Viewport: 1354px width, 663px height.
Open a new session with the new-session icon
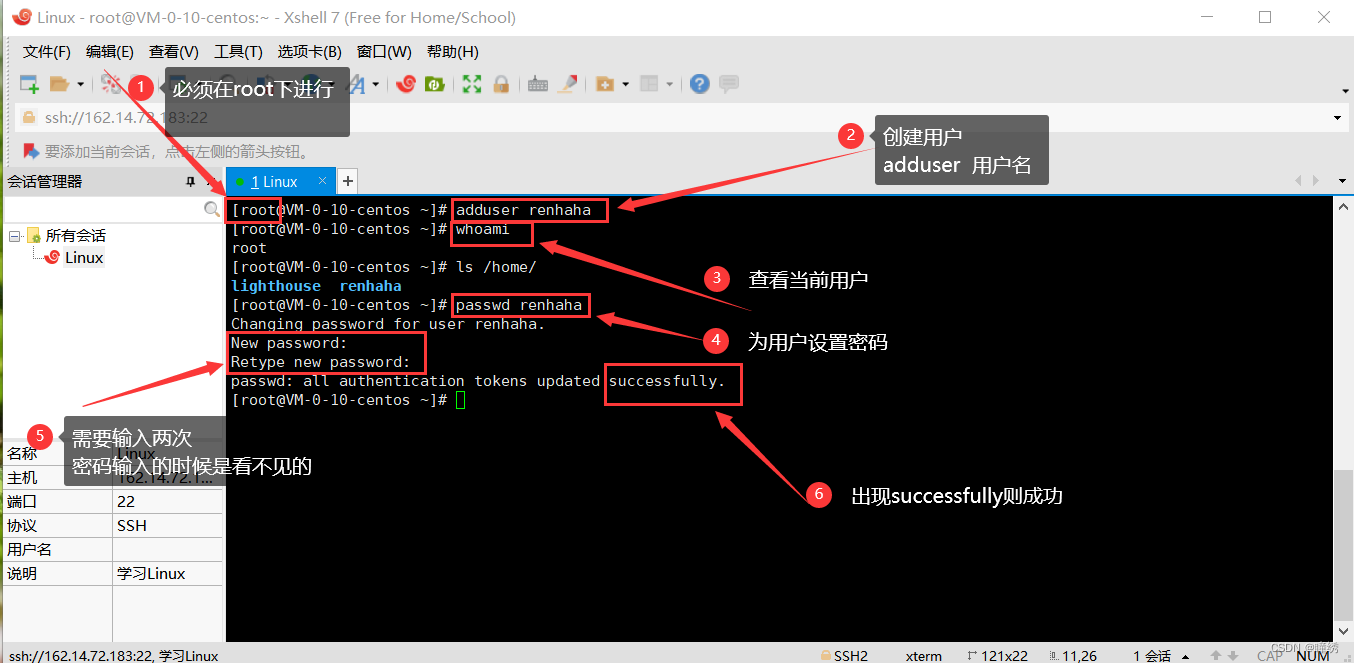(x=28, y=84)
